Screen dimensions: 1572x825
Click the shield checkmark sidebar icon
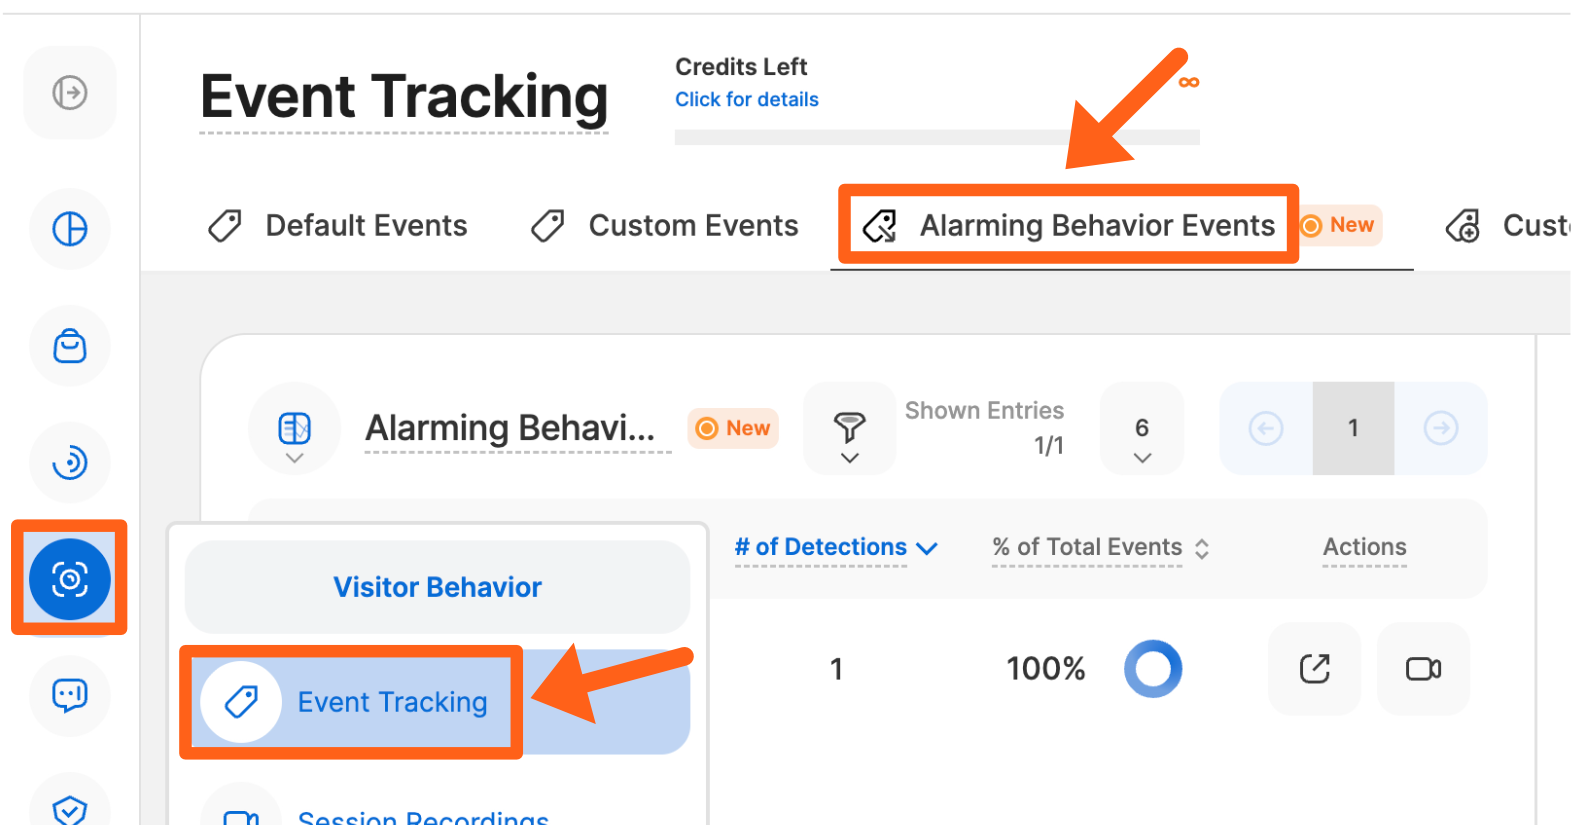pyautogui.click(x=70, y=808)
